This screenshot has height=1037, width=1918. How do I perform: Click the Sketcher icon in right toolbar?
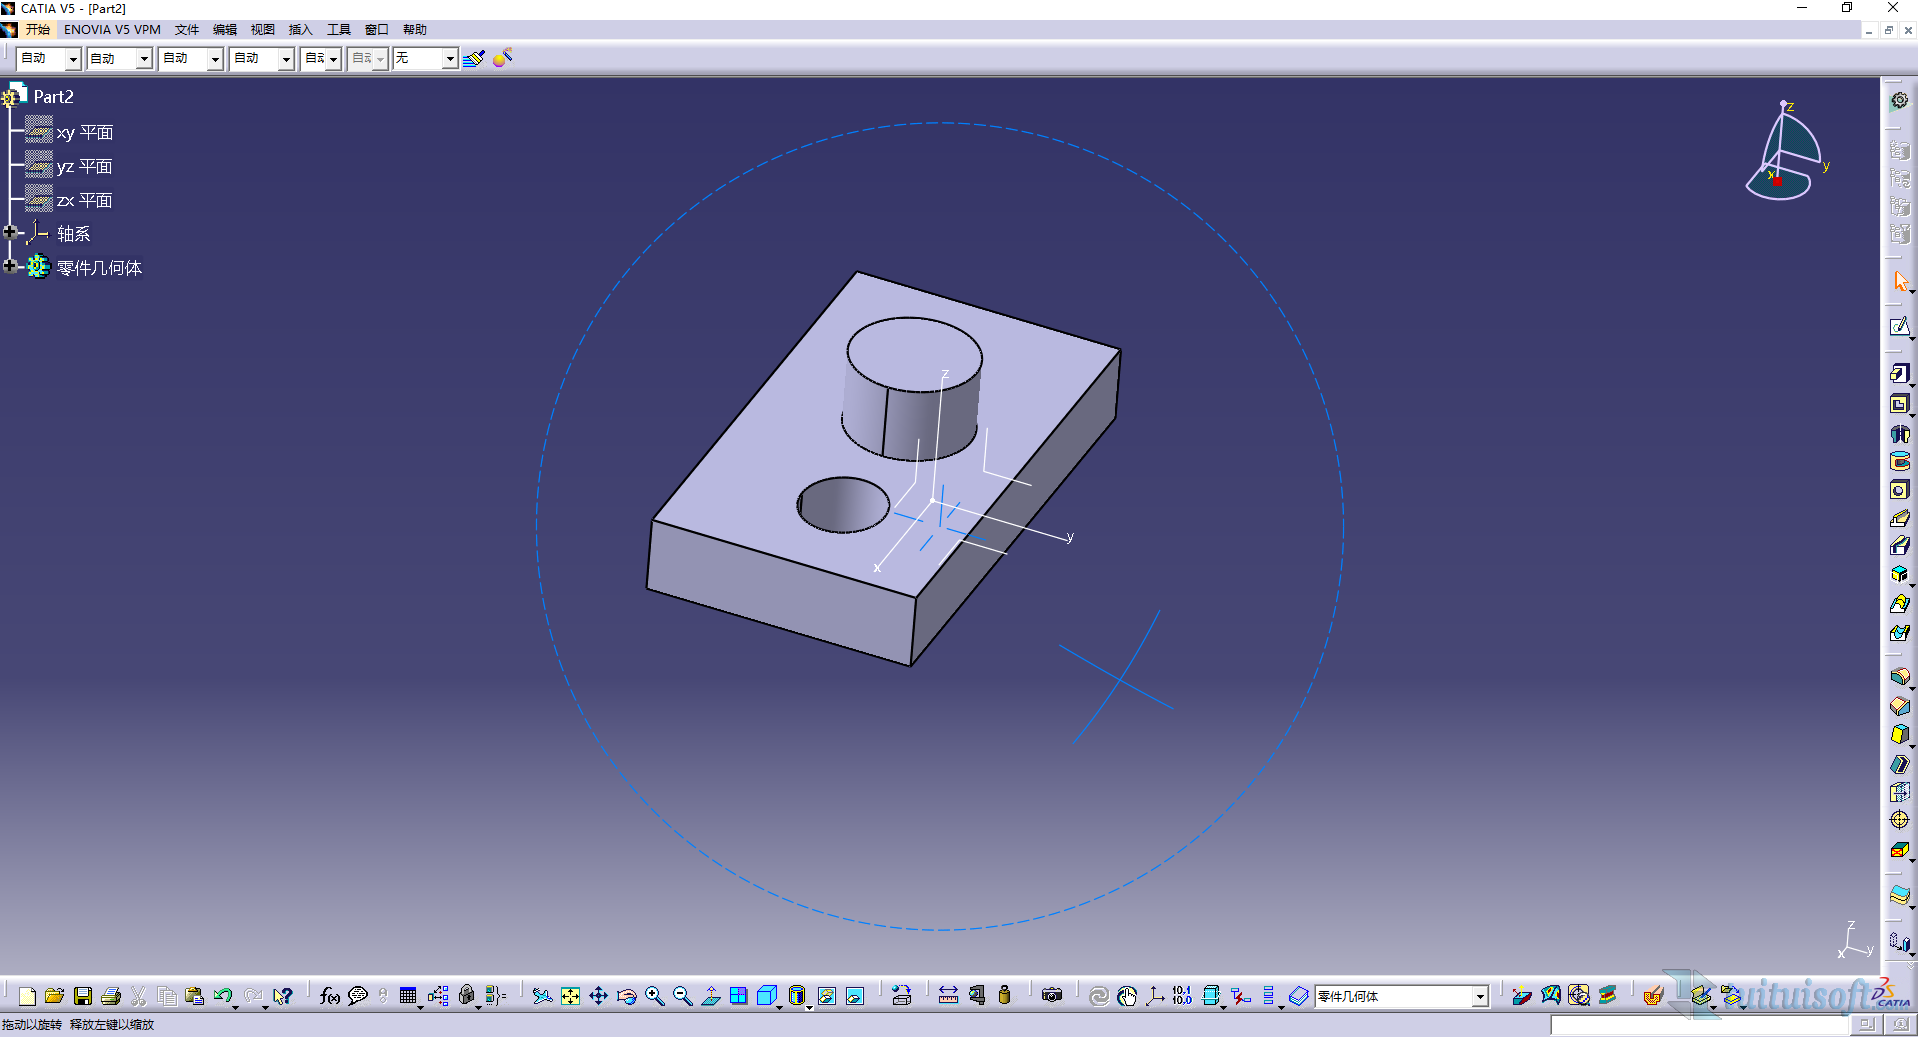1899,328
